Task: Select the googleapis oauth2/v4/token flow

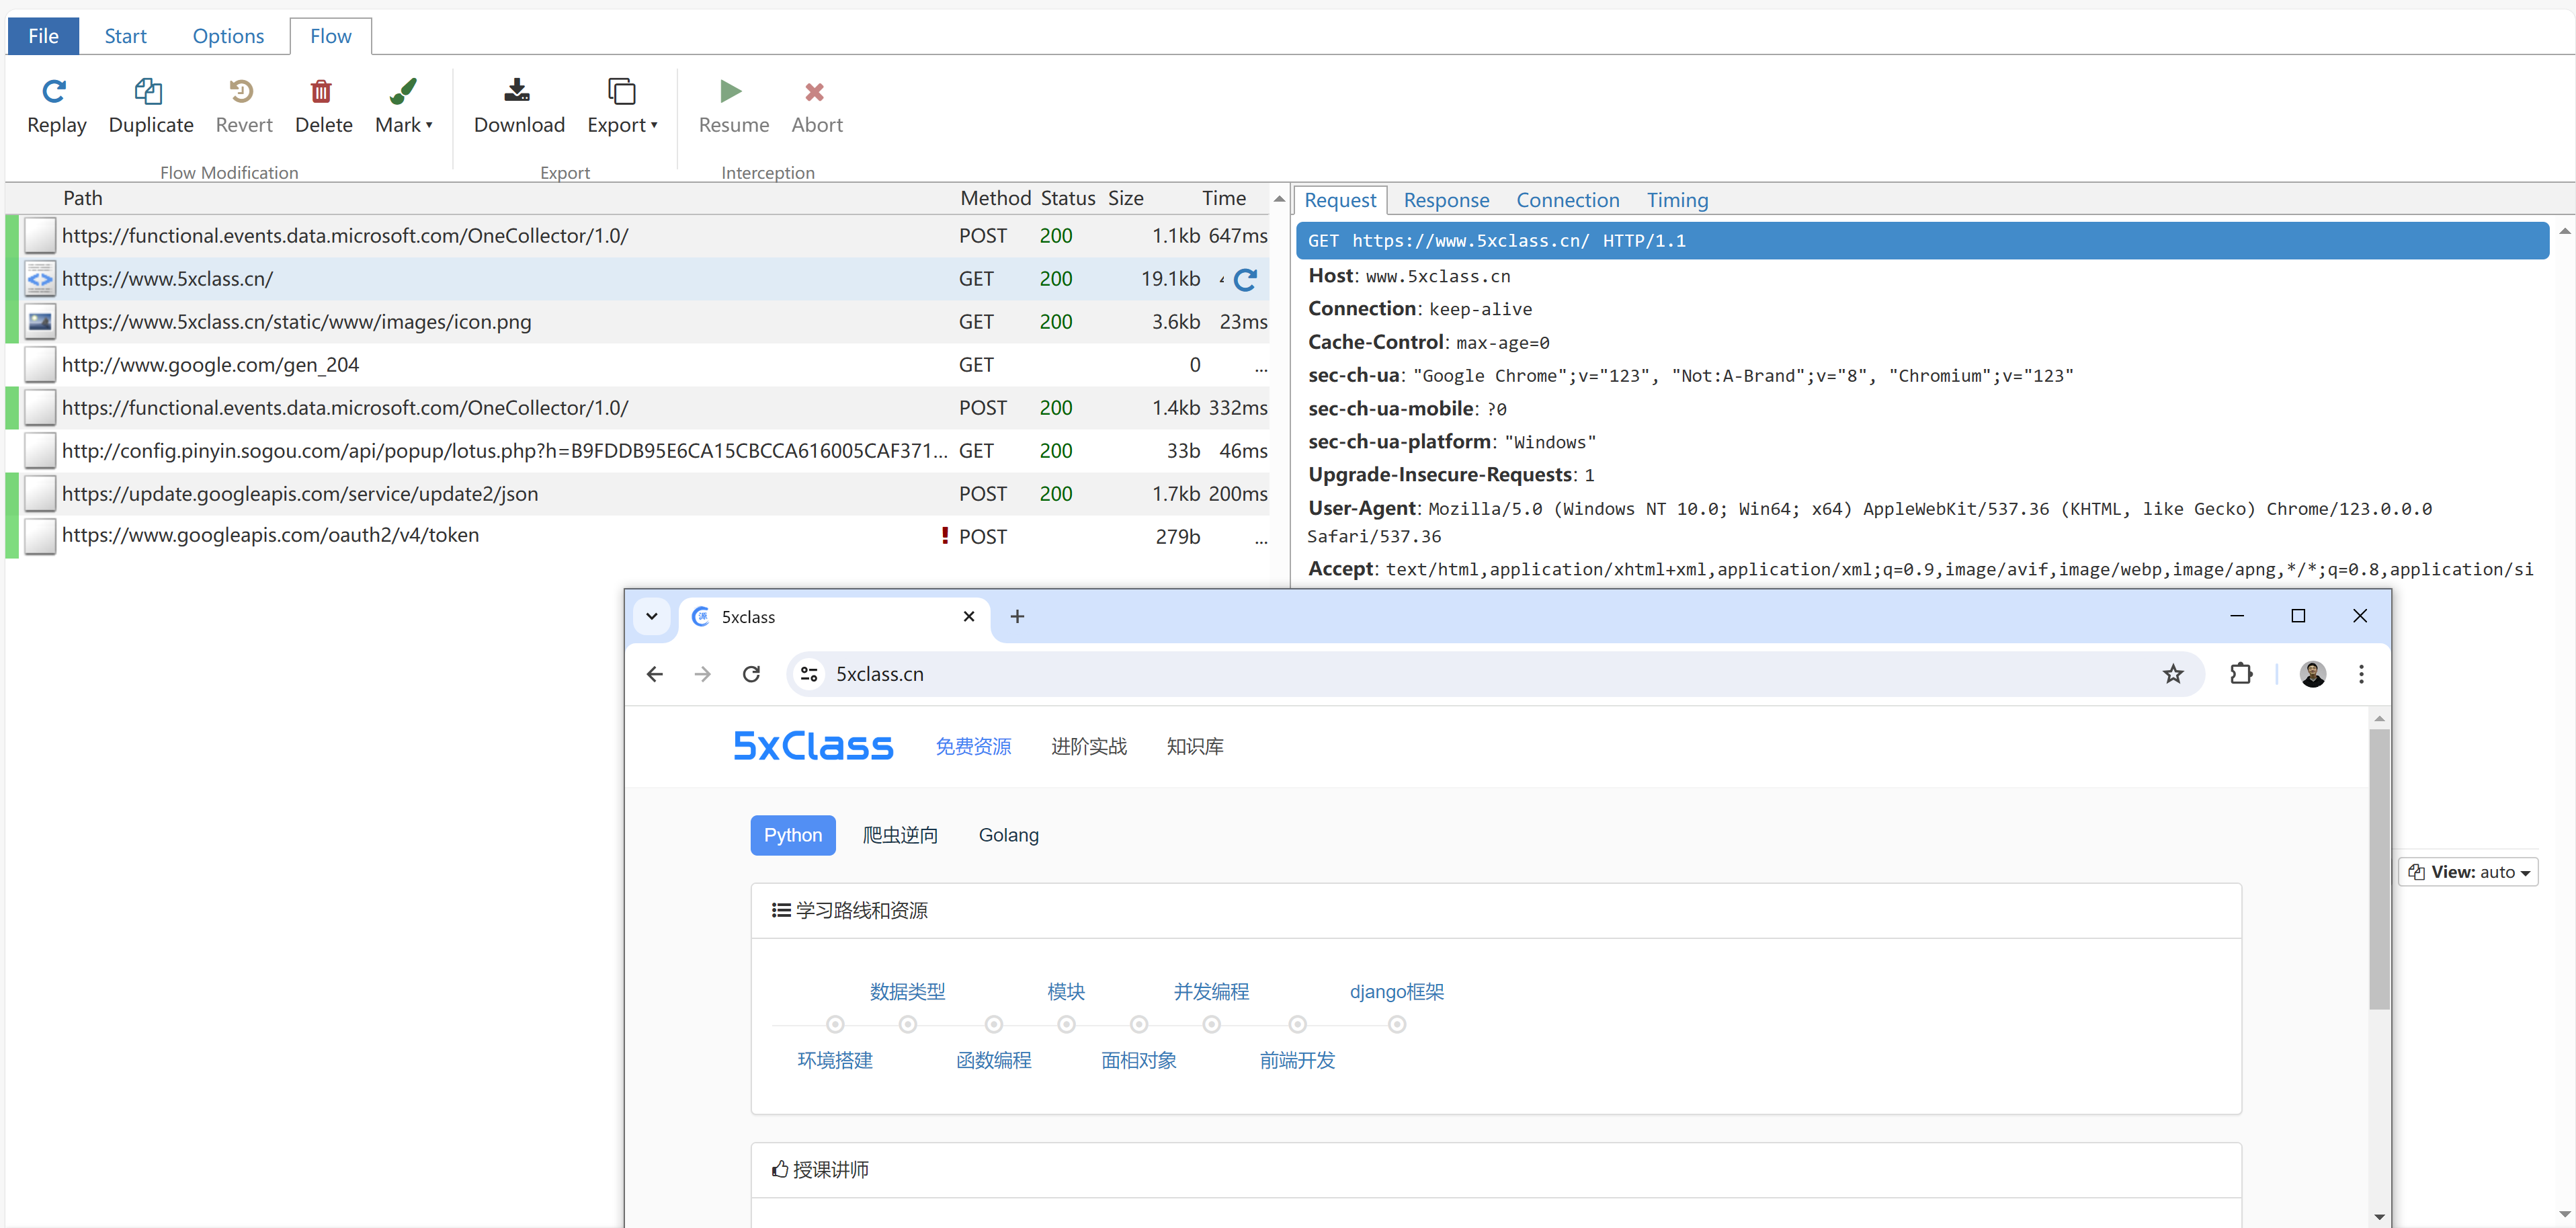Action: point(637,536)
